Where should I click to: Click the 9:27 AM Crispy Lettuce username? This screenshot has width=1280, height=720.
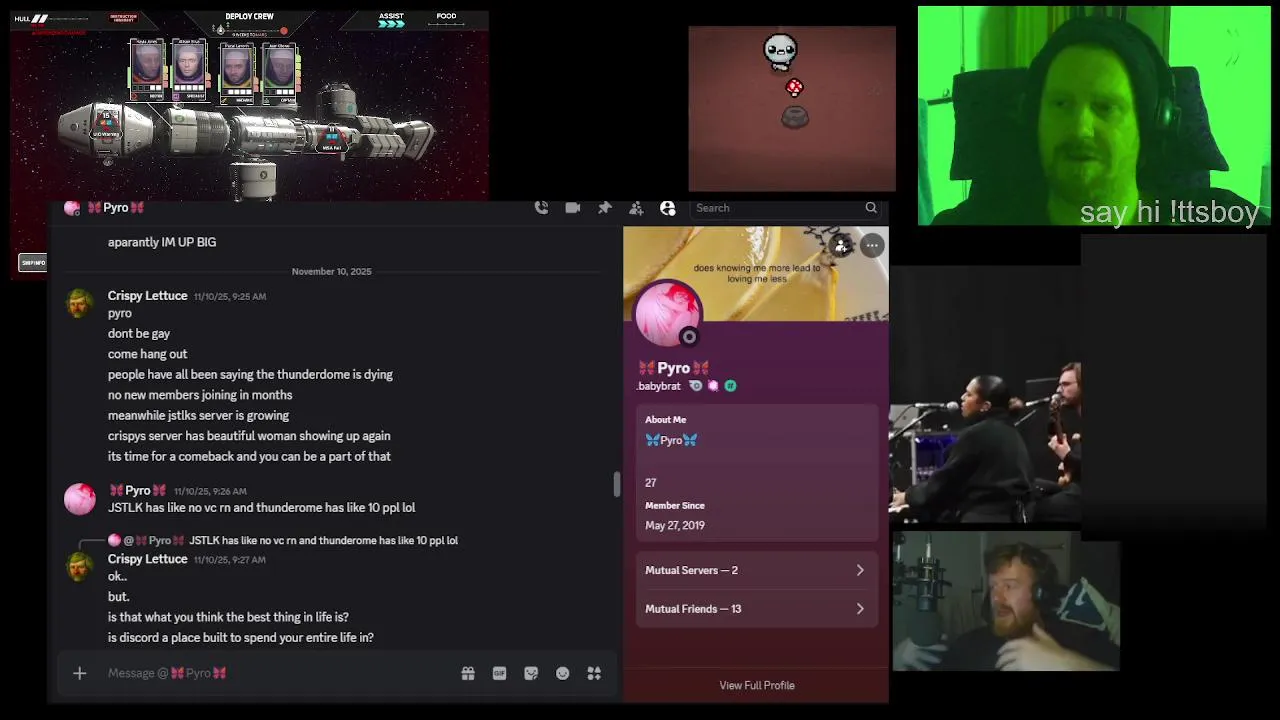tap(147, 559)
